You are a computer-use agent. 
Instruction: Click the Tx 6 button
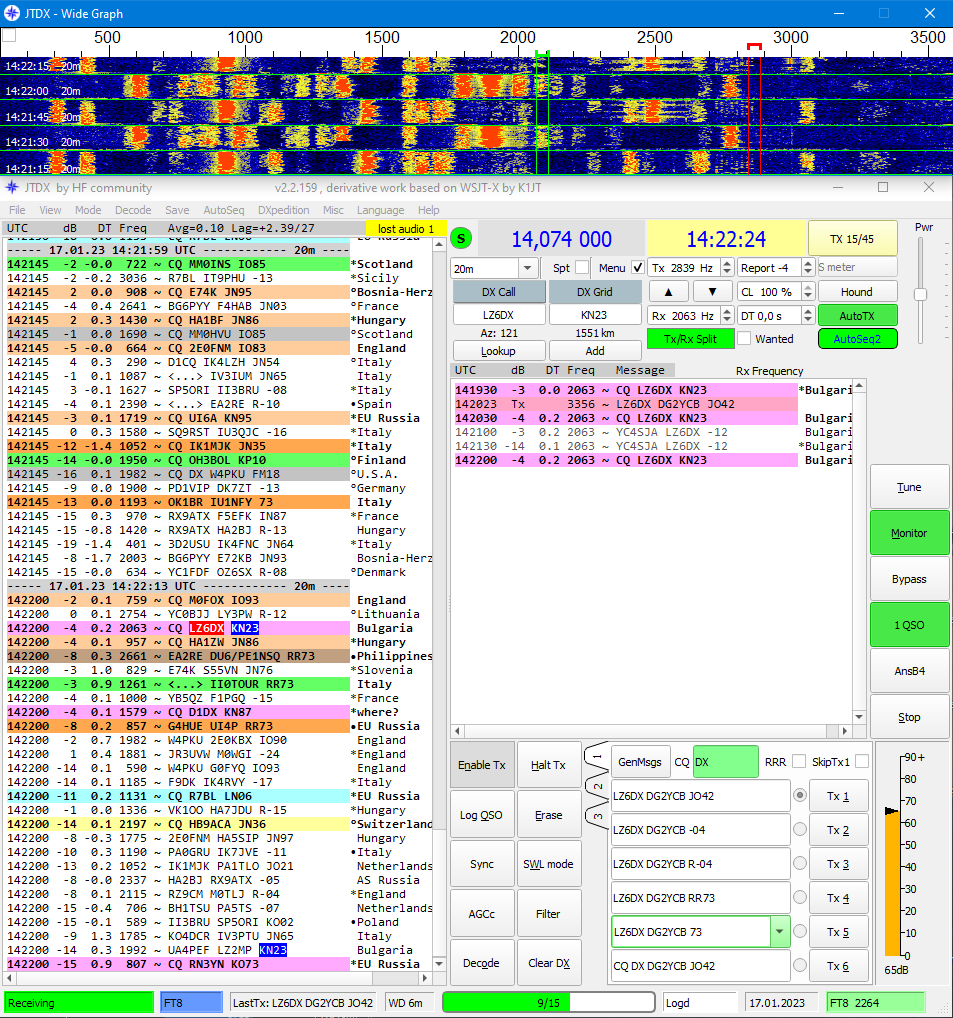pos(837,965)
